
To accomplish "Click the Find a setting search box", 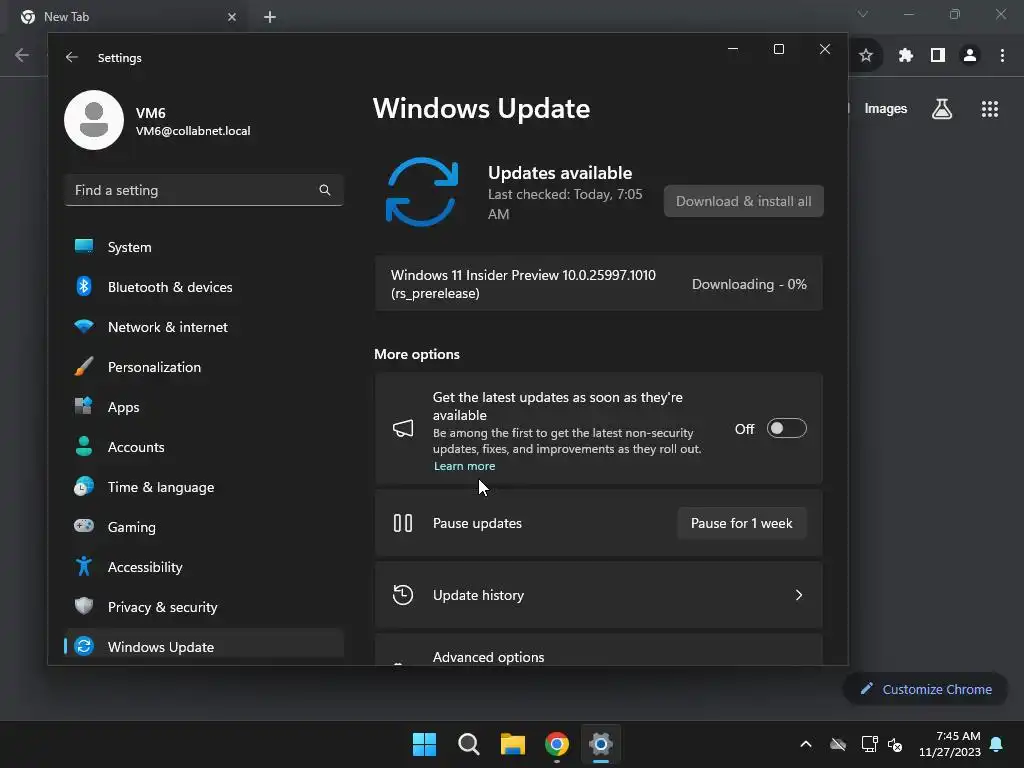I will pos(204,190).
